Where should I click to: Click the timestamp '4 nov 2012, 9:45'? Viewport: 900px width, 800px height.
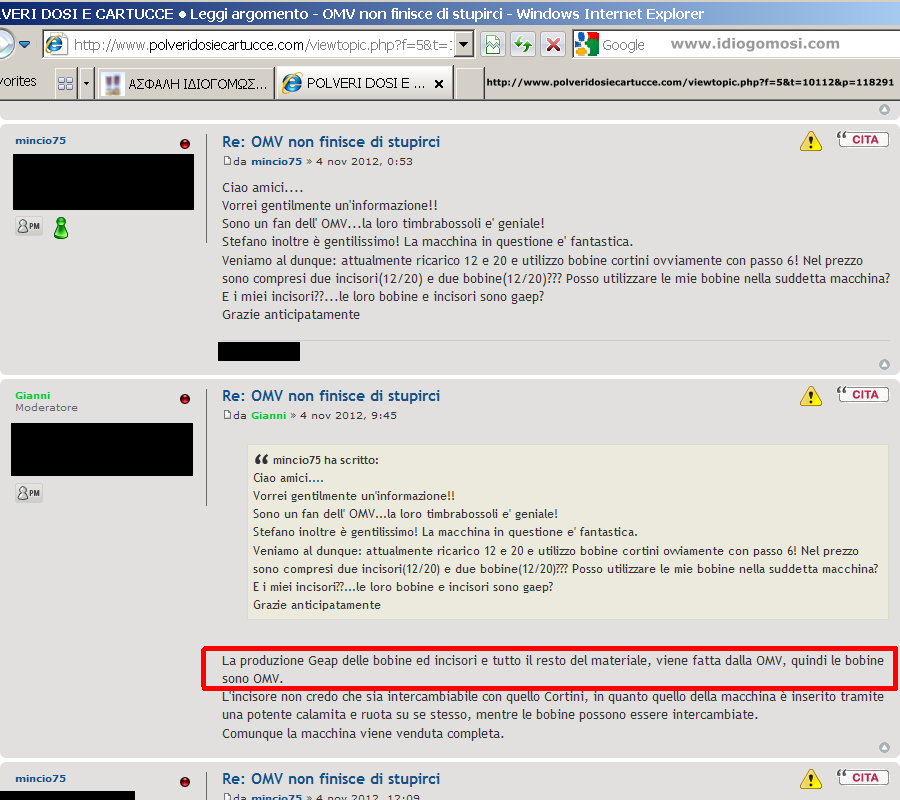[348, 415]
